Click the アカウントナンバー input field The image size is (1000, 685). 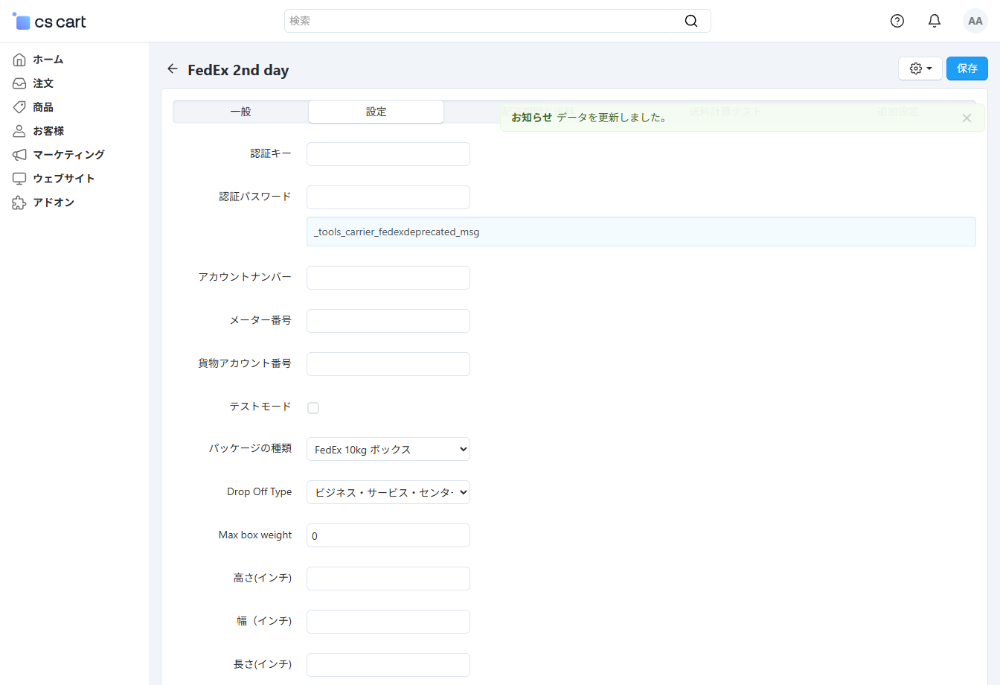[388, 278]
